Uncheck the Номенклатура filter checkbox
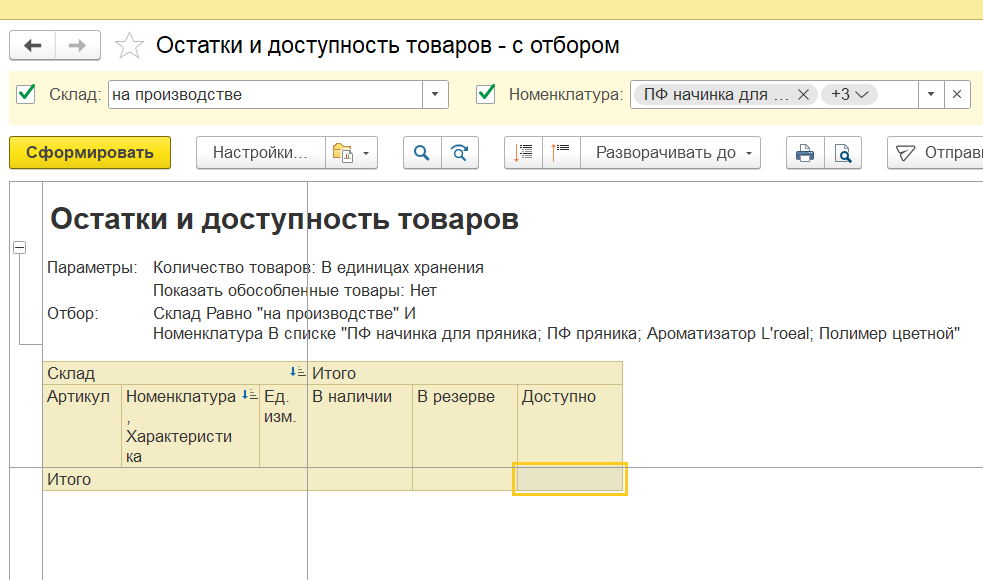Image resolution: width=983 pixels, height=580 pixels. [x=487, y=95]
